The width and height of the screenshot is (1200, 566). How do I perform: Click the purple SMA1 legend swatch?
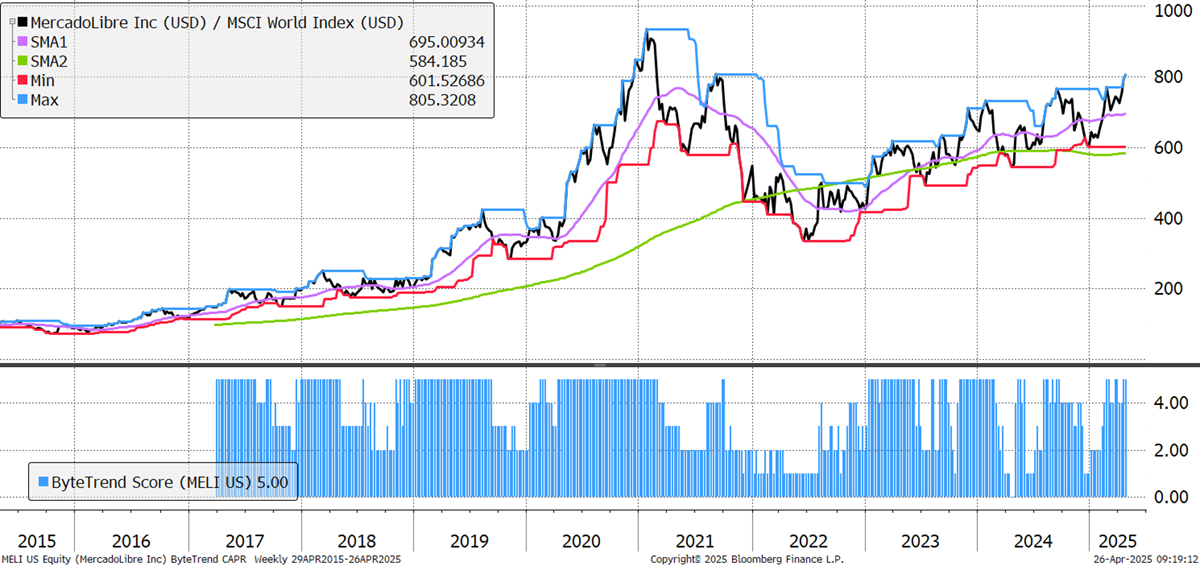[24, 41]
